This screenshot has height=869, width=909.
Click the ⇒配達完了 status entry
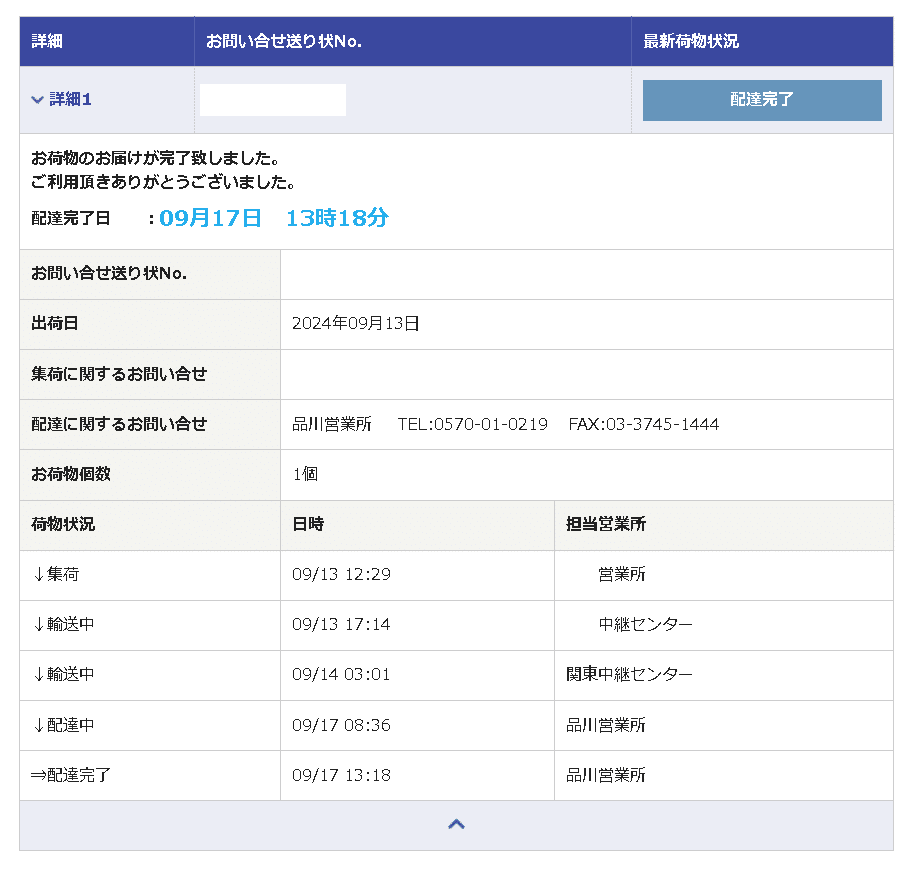coord(65,775)
